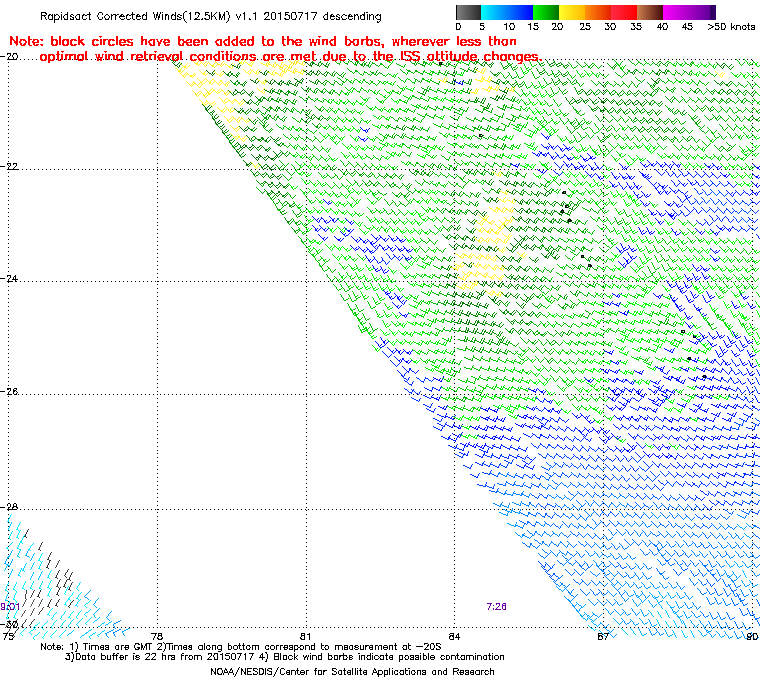760x688 pixels.
Task: Click the 'Times are GMT' footnote line
Action: click(240, 647)
